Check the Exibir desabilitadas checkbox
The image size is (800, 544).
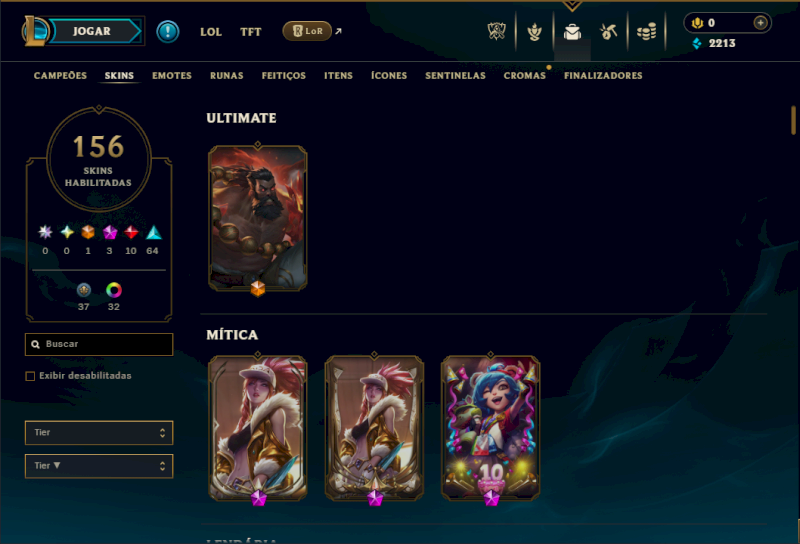point(30,376)
